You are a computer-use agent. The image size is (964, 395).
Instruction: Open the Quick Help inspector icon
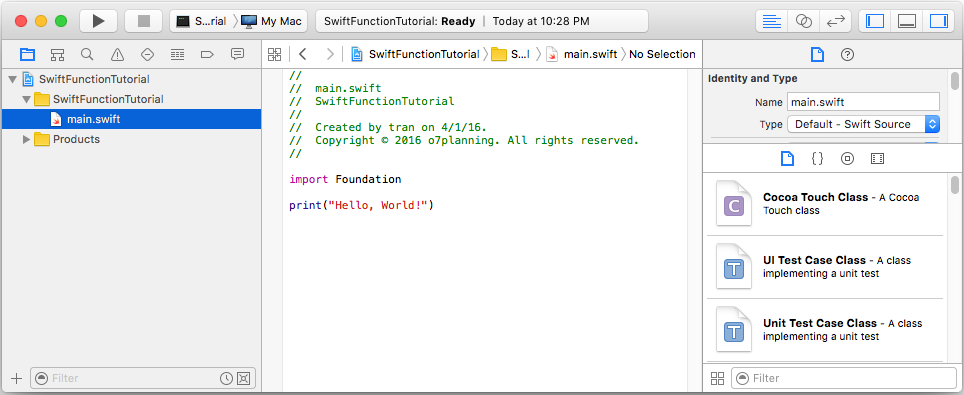coord(847,55)
